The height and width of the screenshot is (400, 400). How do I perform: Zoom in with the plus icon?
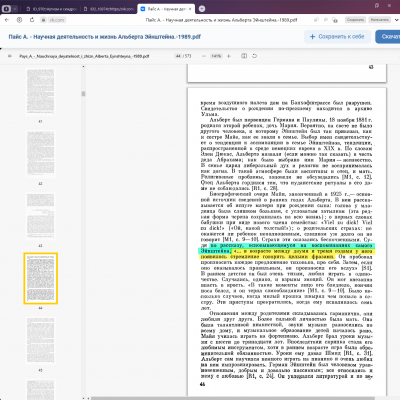[x=229, y=56]
